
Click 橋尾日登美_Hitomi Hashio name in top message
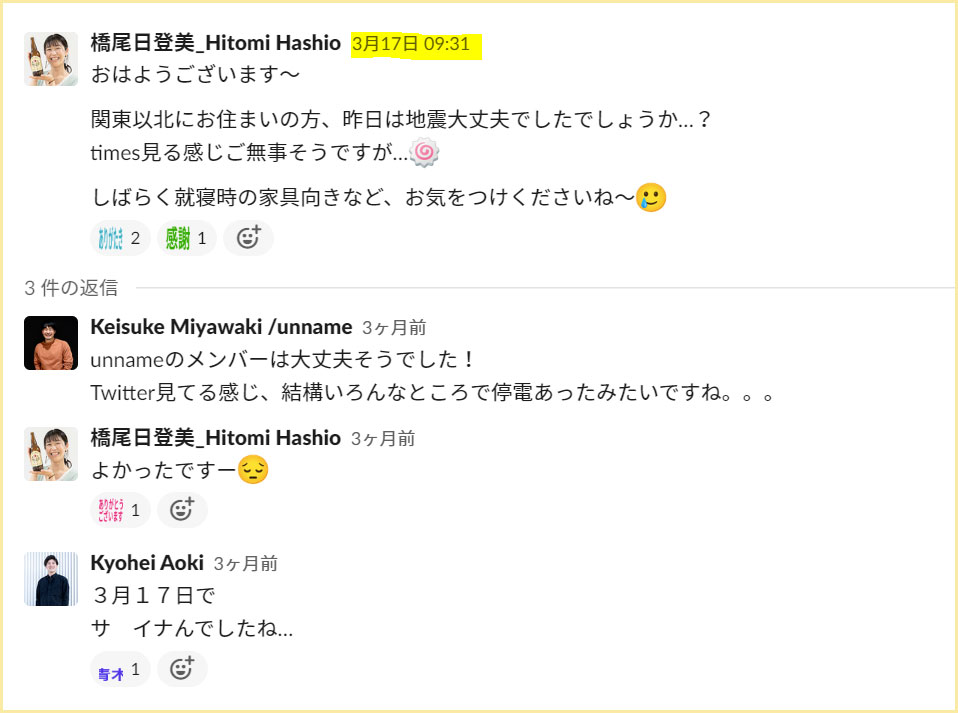pos(216,43)
